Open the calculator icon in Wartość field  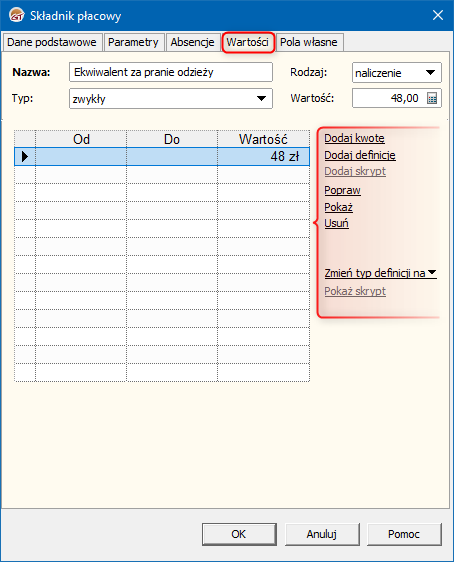432,98
